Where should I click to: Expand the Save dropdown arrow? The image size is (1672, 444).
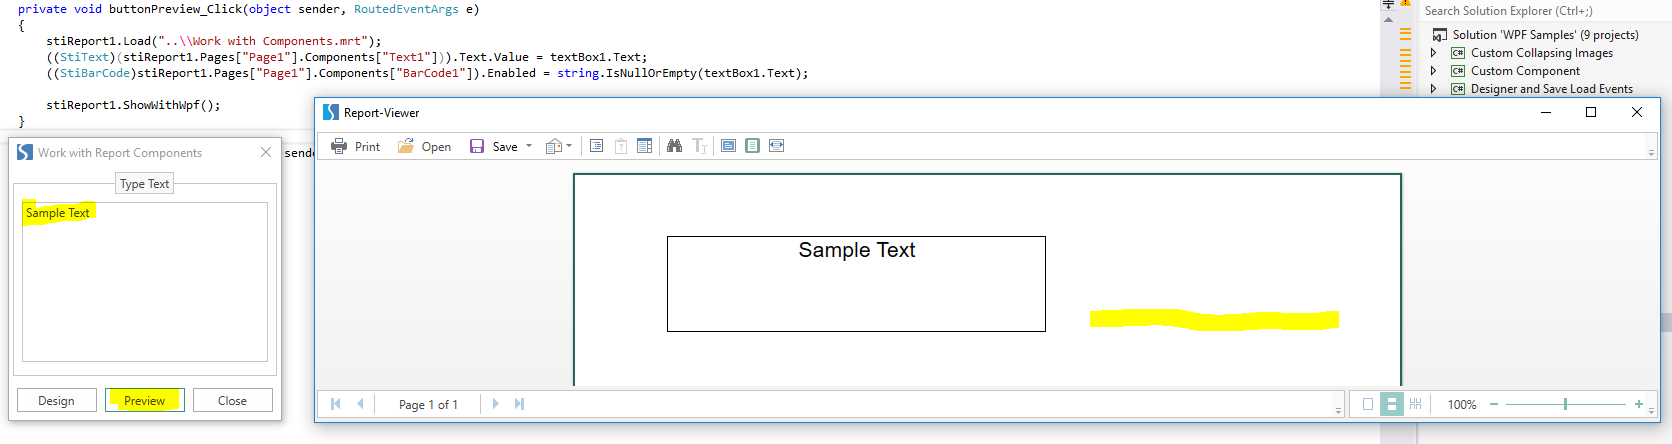click(x=529, y=146)
